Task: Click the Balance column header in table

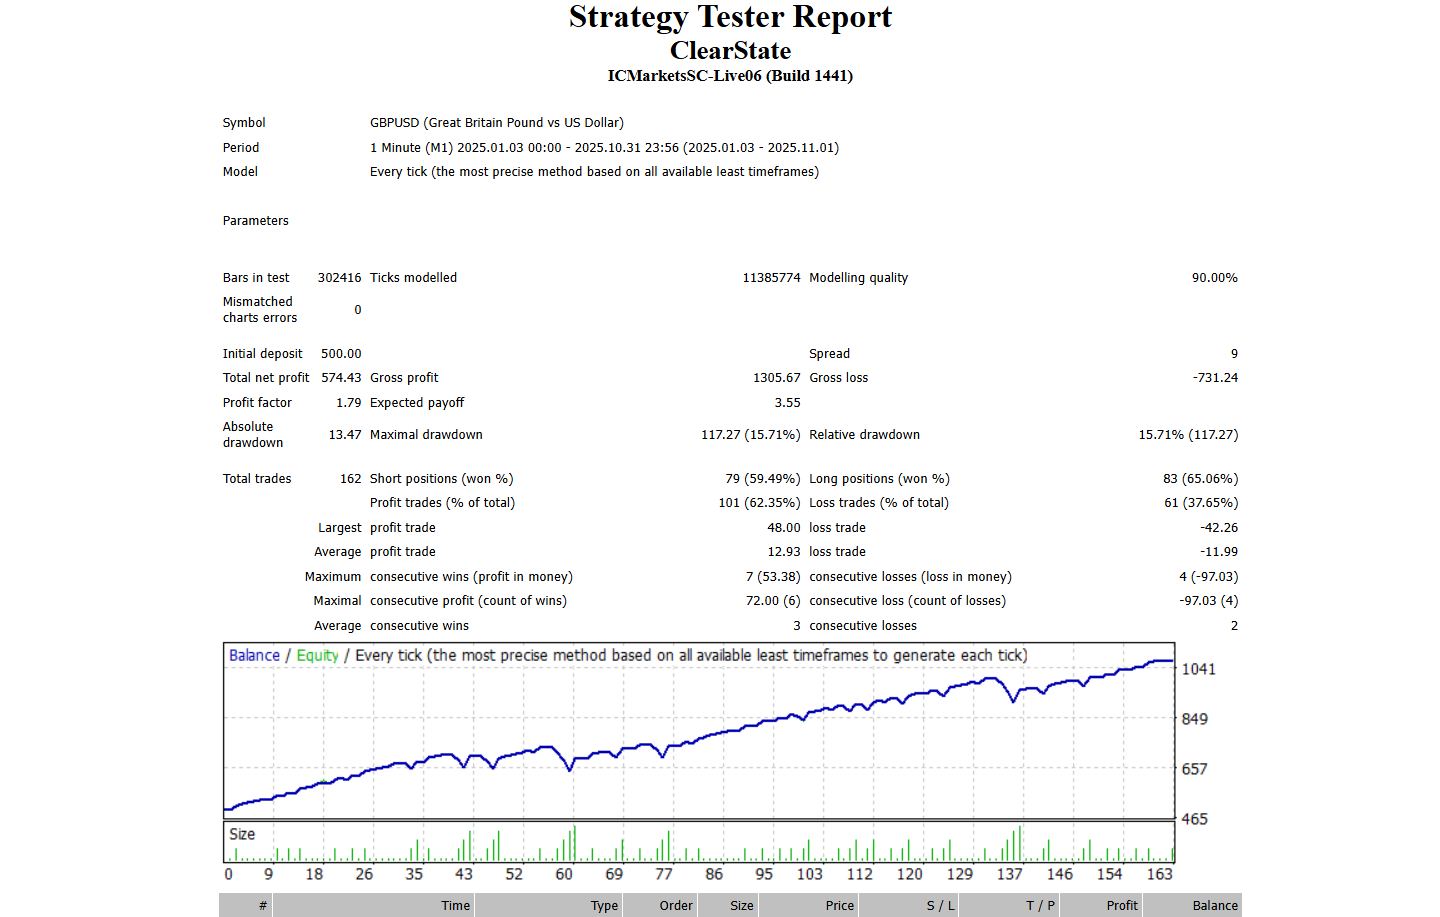Action: tap(1215, 906)
